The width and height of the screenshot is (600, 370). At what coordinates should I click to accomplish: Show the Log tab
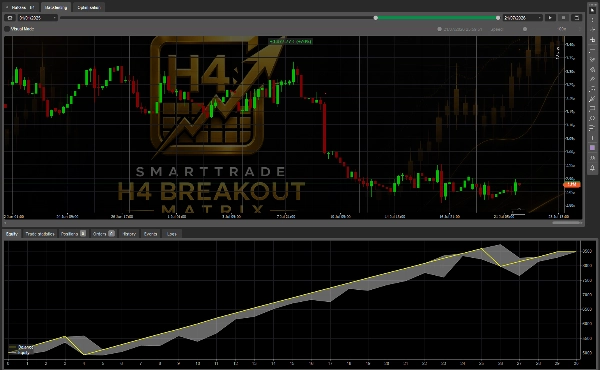(x=171, y=234)
